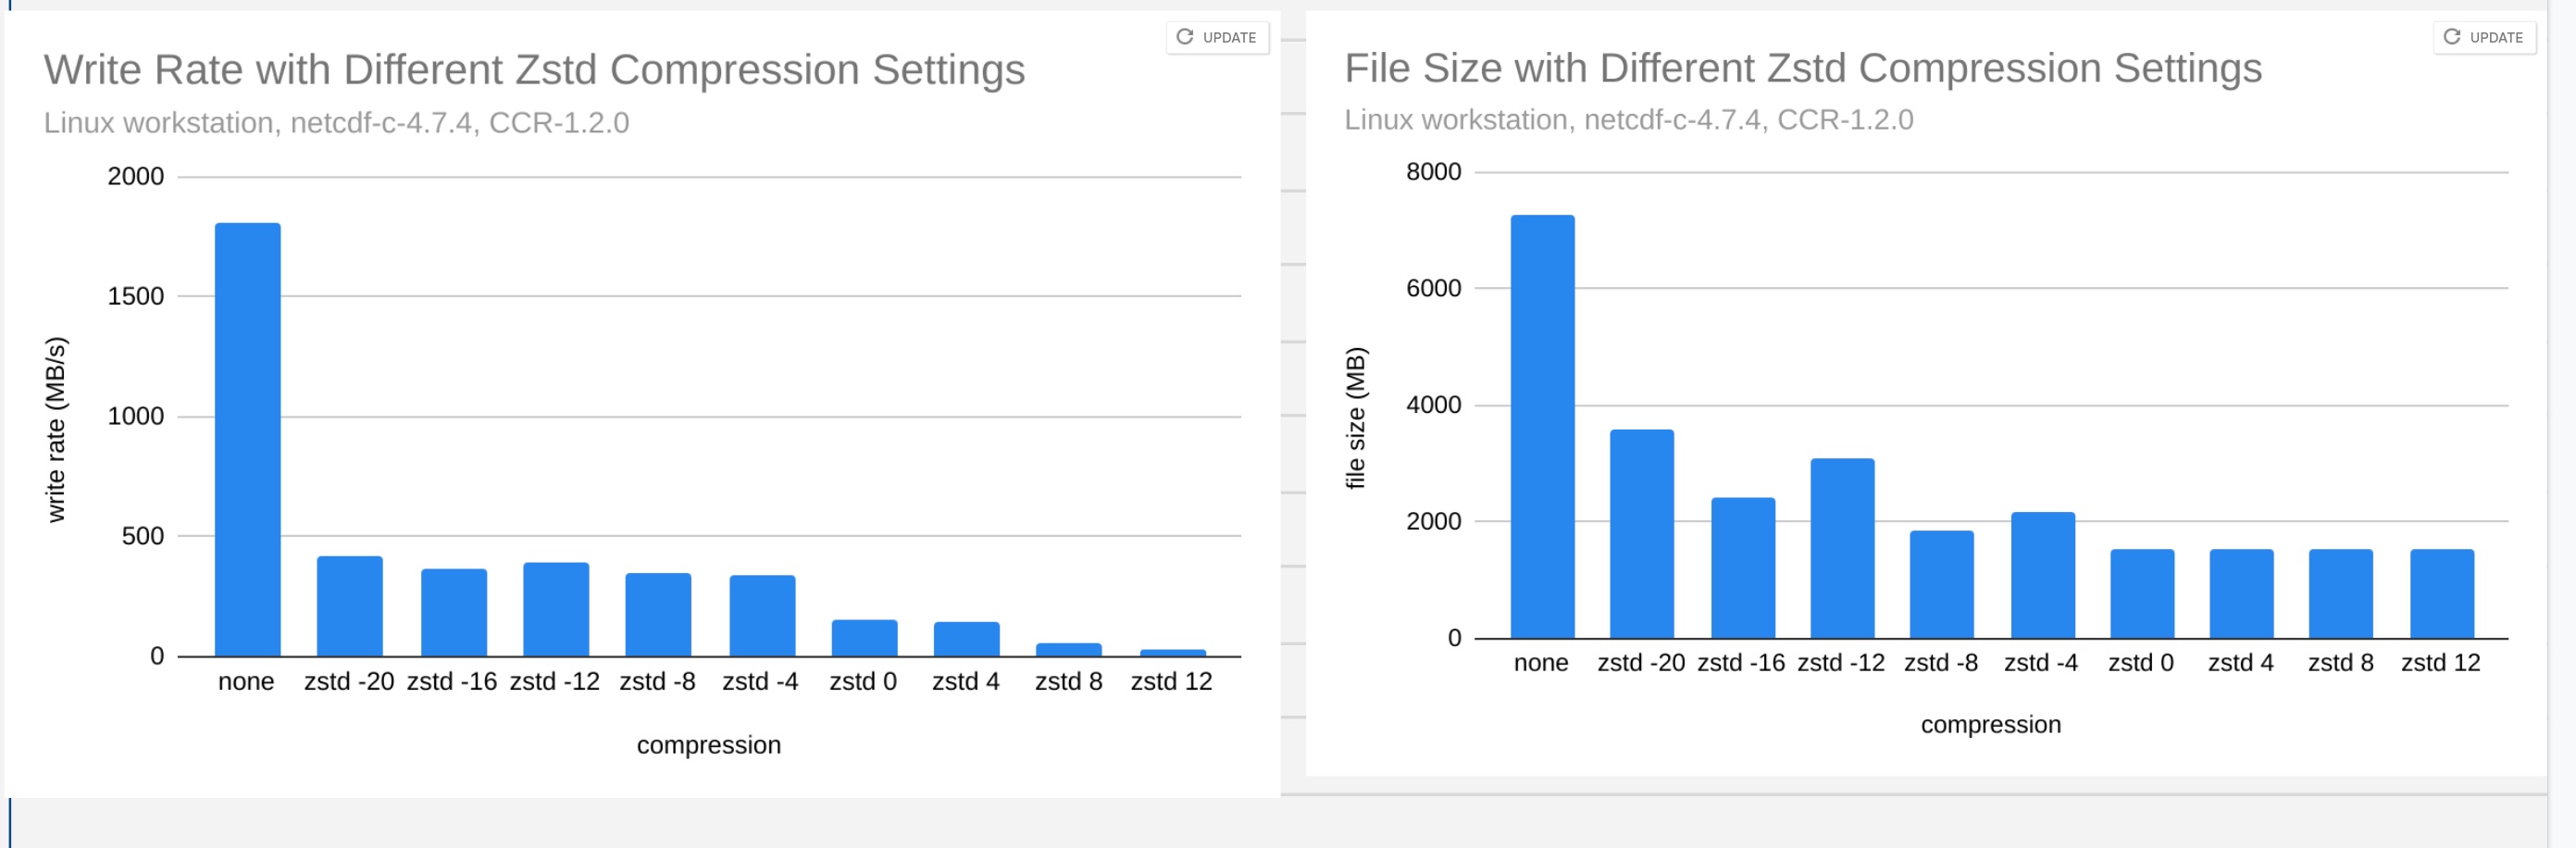Viewport: 2576px width, 848px height.
Task: Click subtitle text under File Size chart title
Action: point(1628,120)
